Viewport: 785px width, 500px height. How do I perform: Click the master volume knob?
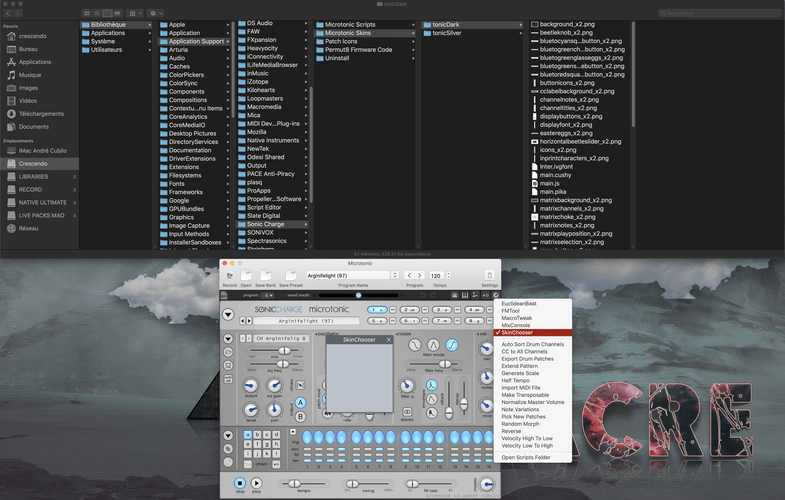(486, 483)
